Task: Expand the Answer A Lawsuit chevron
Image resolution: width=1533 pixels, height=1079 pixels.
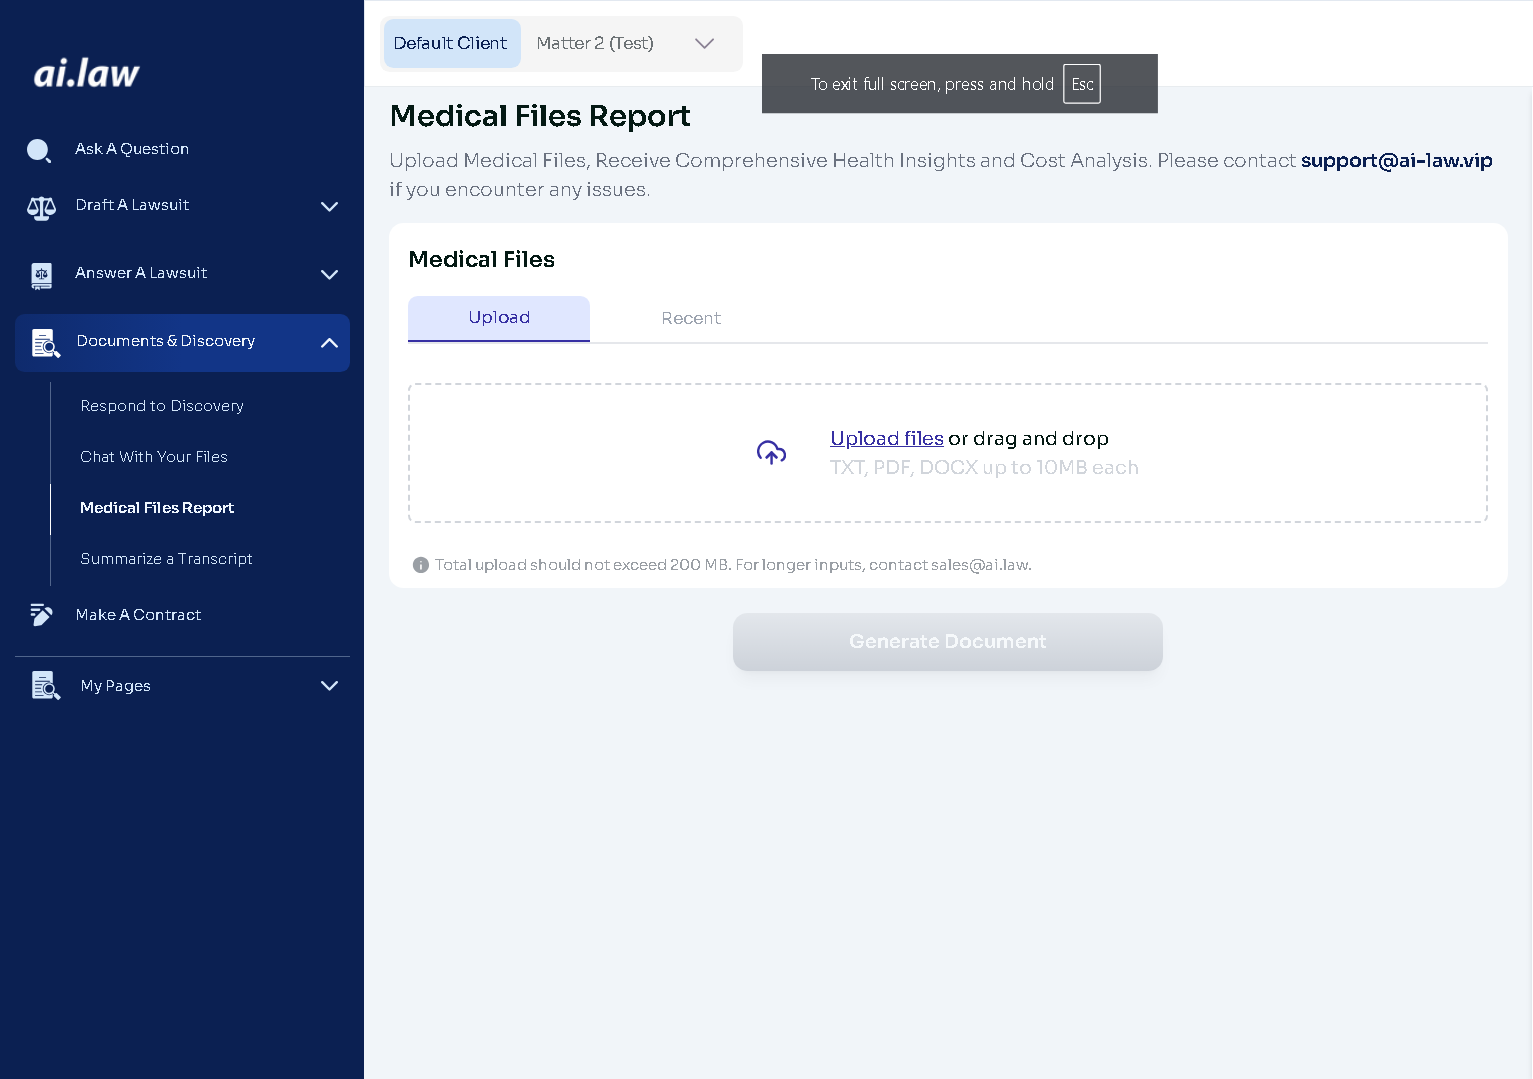Action: pyautogui.click(x=329, y=274)
